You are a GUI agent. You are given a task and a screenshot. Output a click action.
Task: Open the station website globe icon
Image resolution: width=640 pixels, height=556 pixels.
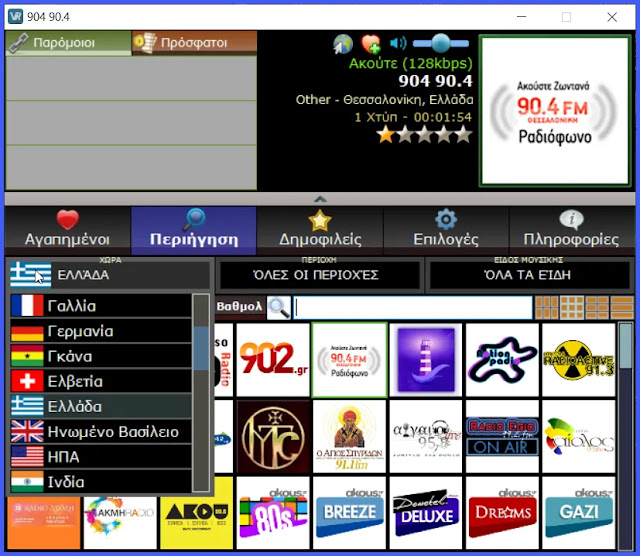pyautogui.click(x=342, y=44)
